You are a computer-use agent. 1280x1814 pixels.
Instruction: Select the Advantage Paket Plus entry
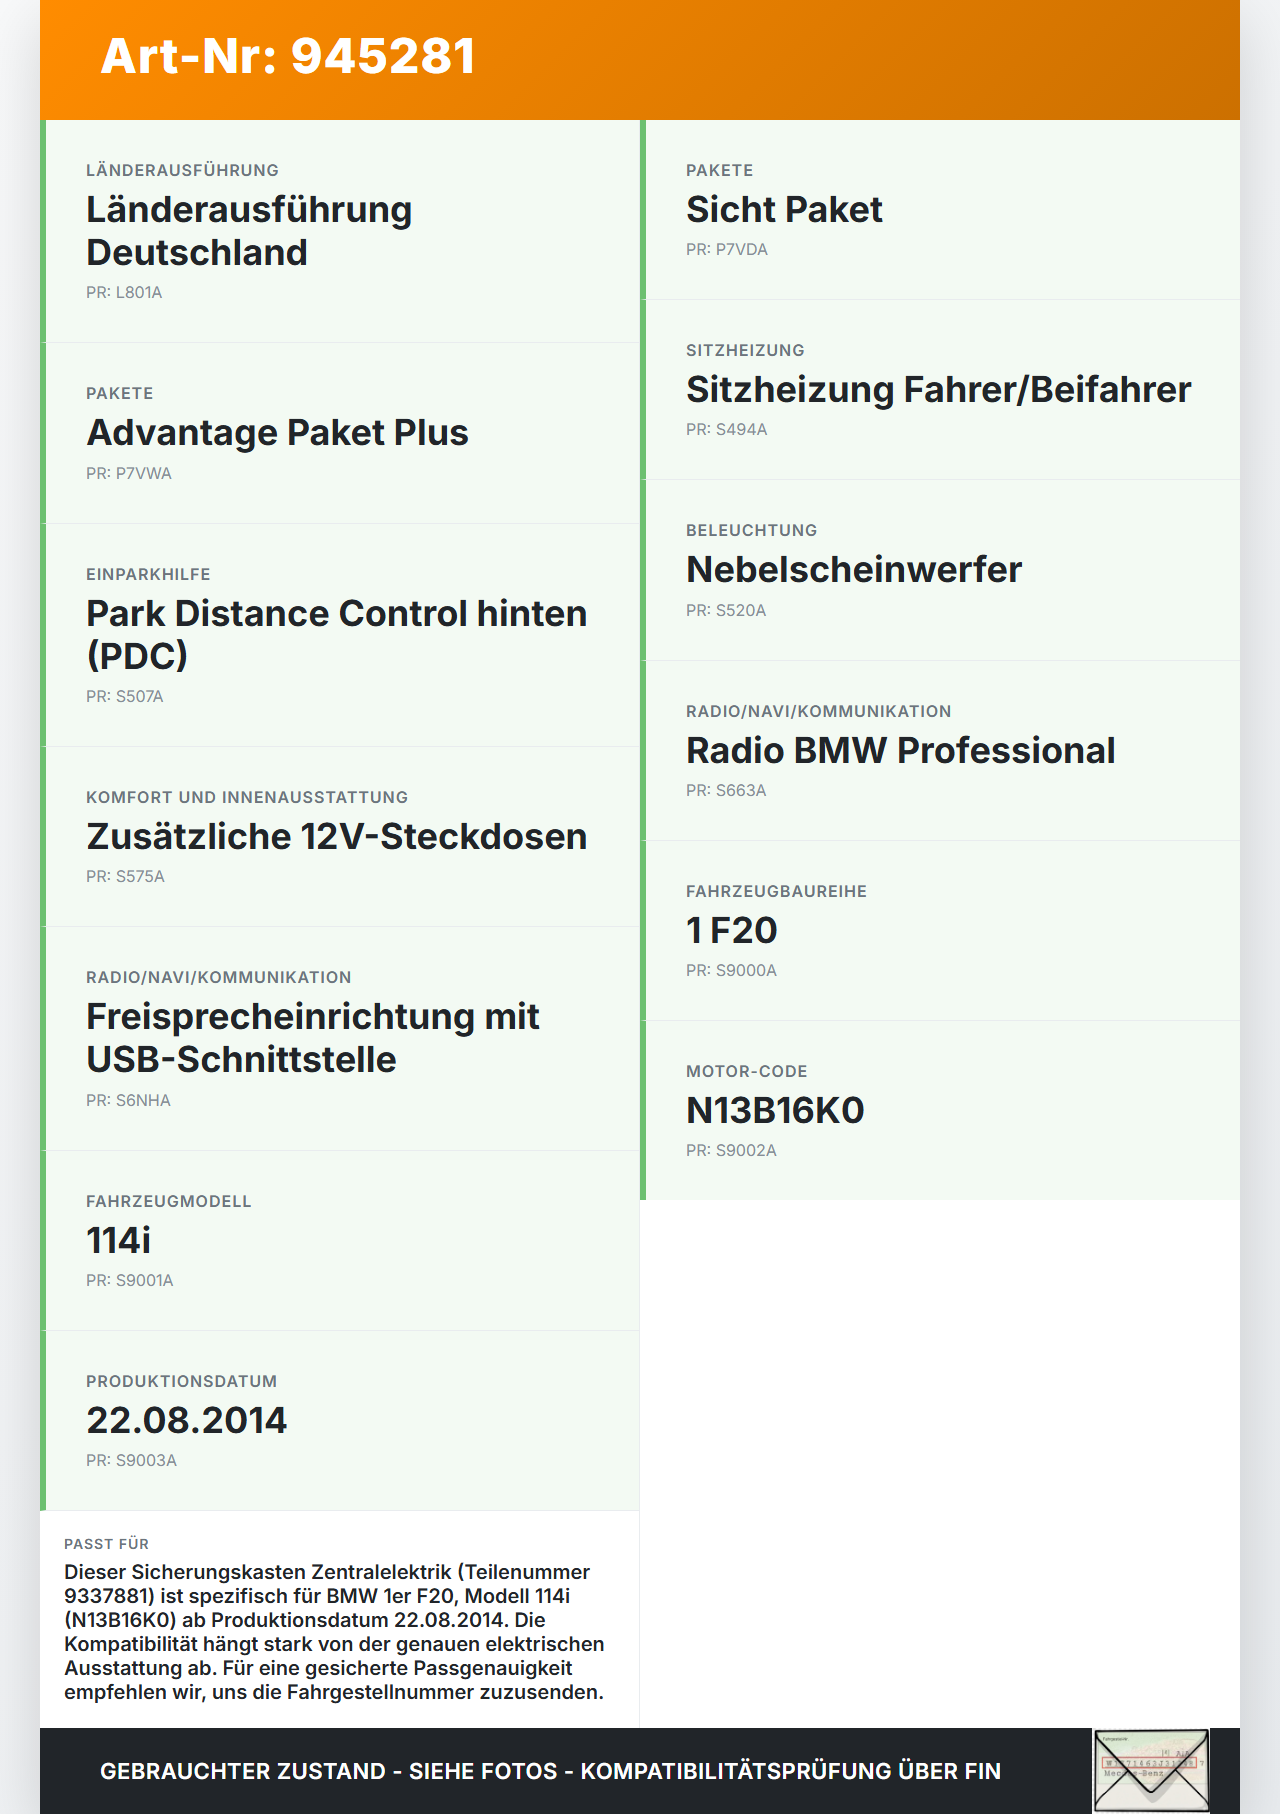point(340,433)
